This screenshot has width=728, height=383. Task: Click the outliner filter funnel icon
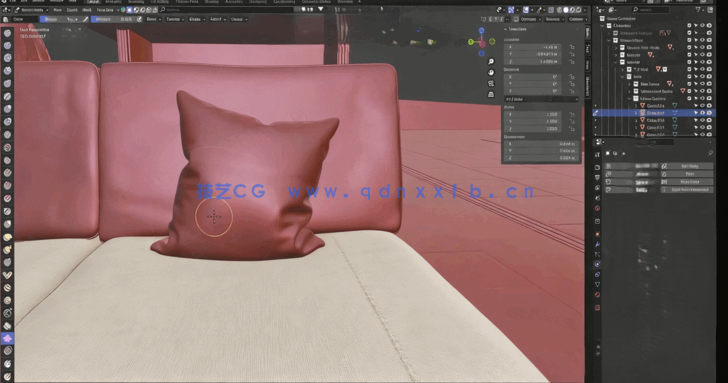698,10
